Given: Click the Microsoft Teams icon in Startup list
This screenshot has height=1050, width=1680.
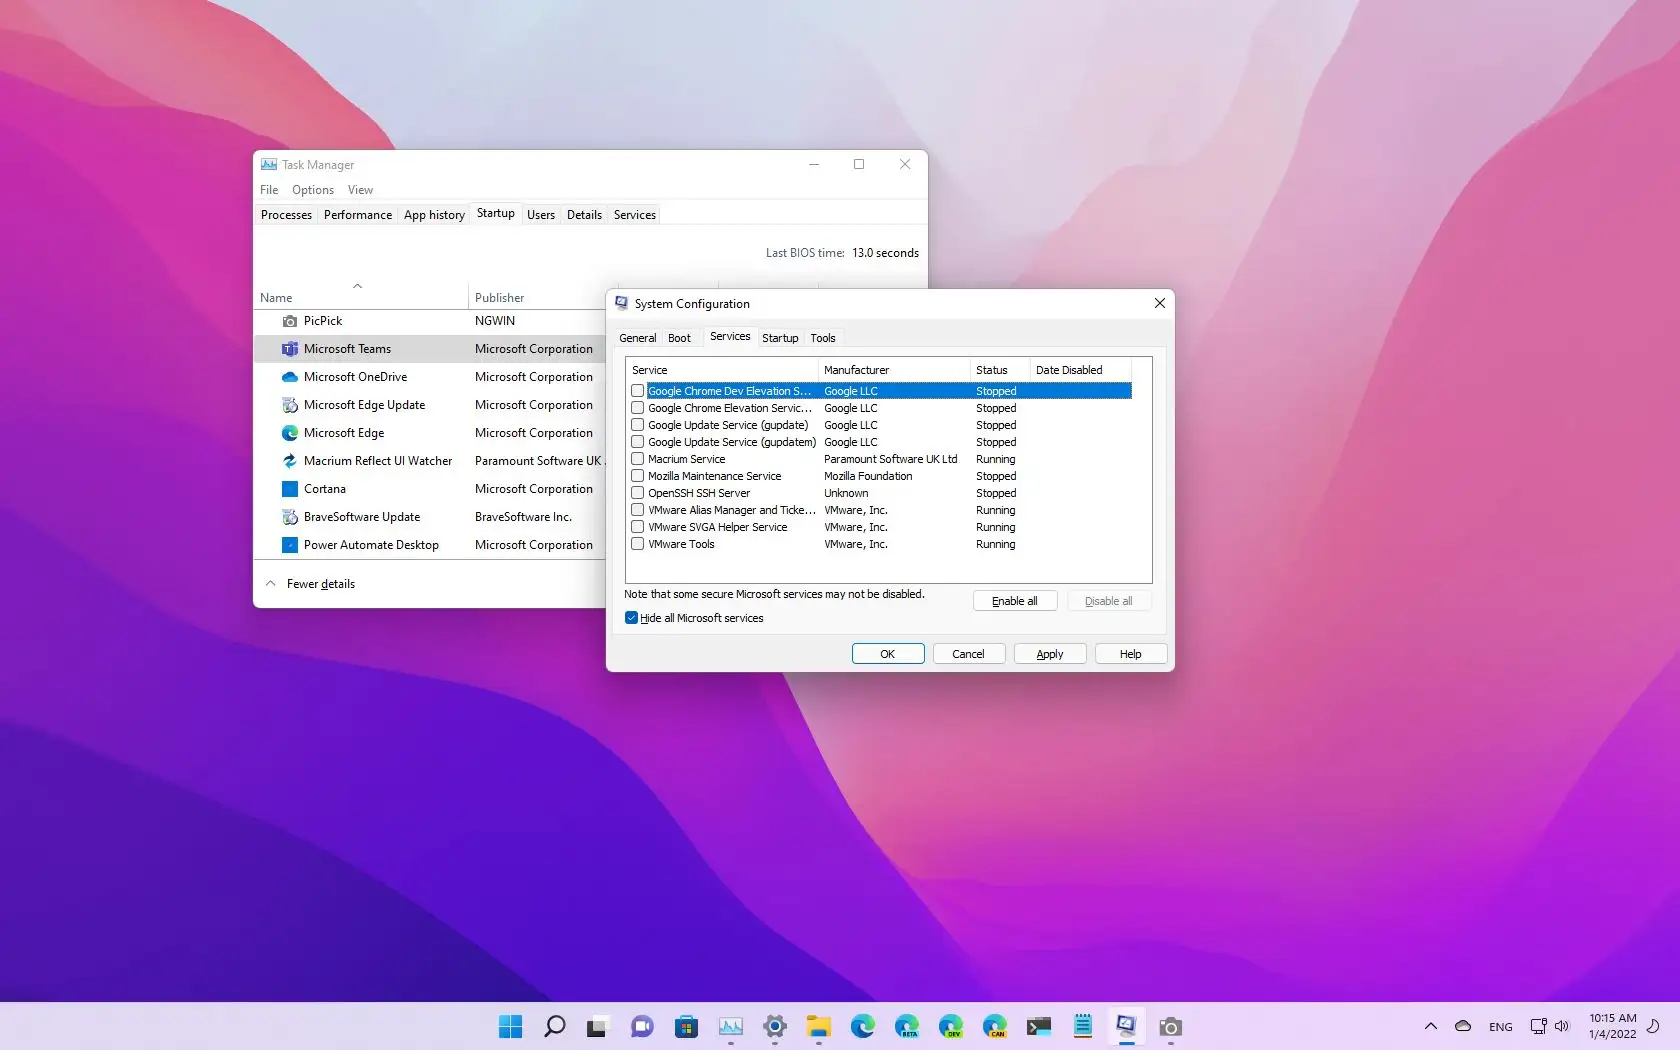Looking at the screenshot, I should coord(289,349).
